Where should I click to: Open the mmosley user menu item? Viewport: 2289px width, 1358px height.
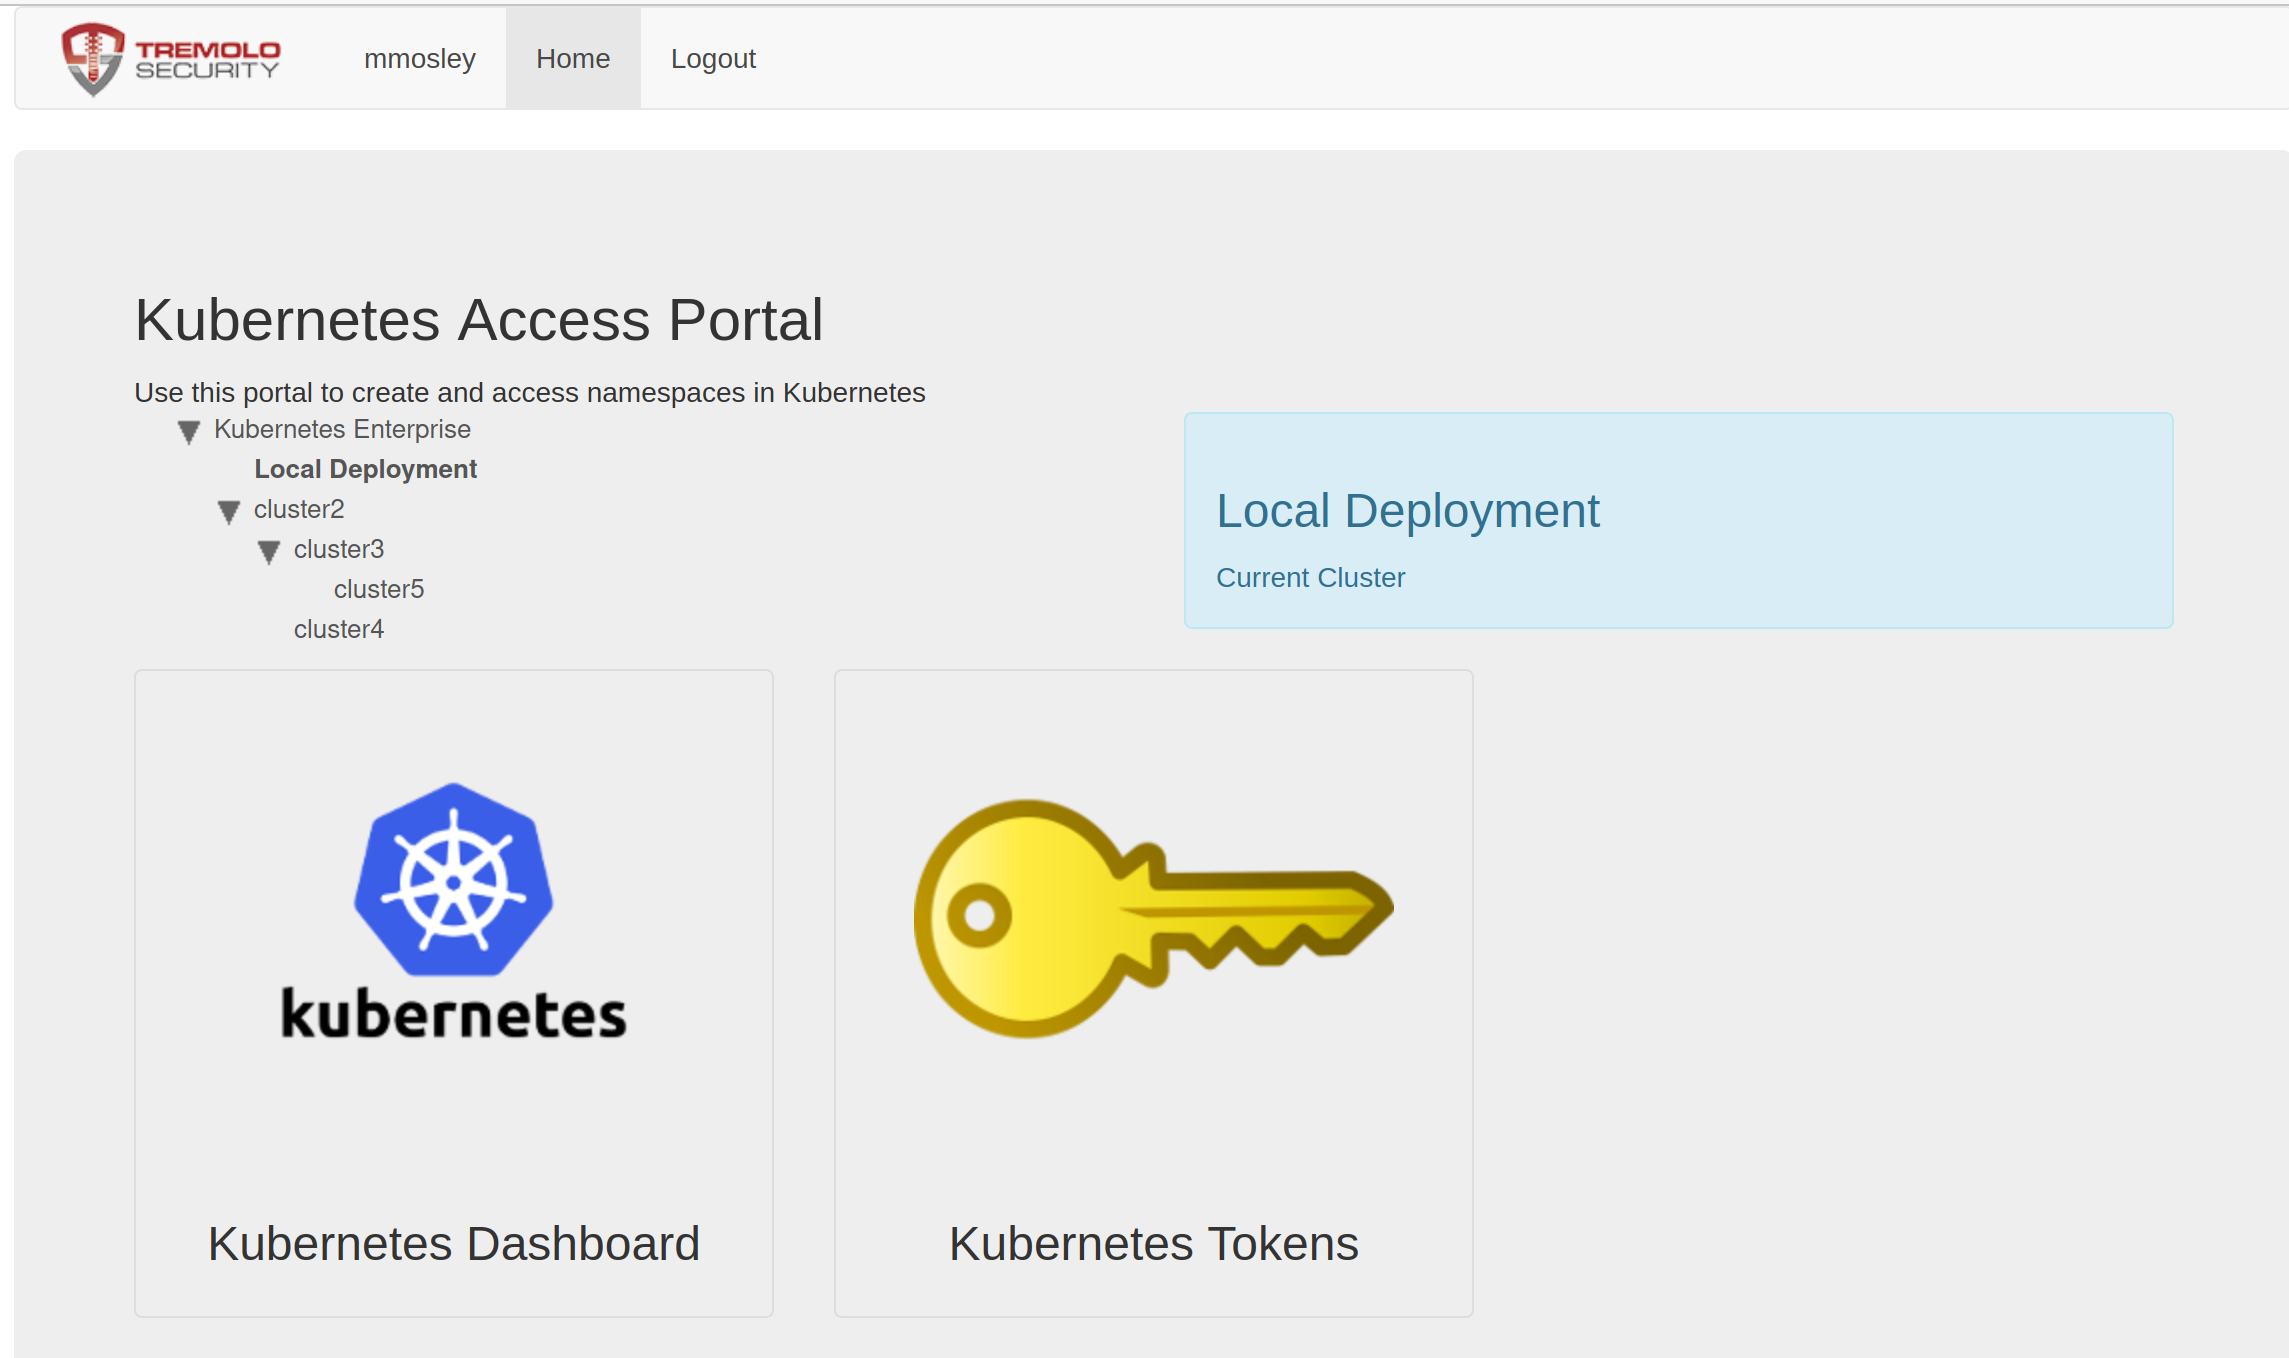coord(419,59)
